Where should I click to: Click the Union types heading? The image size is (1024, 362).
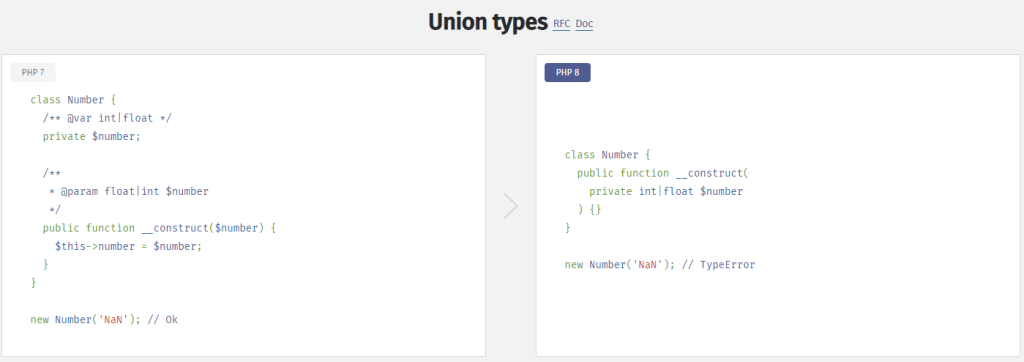click(488, 22)
